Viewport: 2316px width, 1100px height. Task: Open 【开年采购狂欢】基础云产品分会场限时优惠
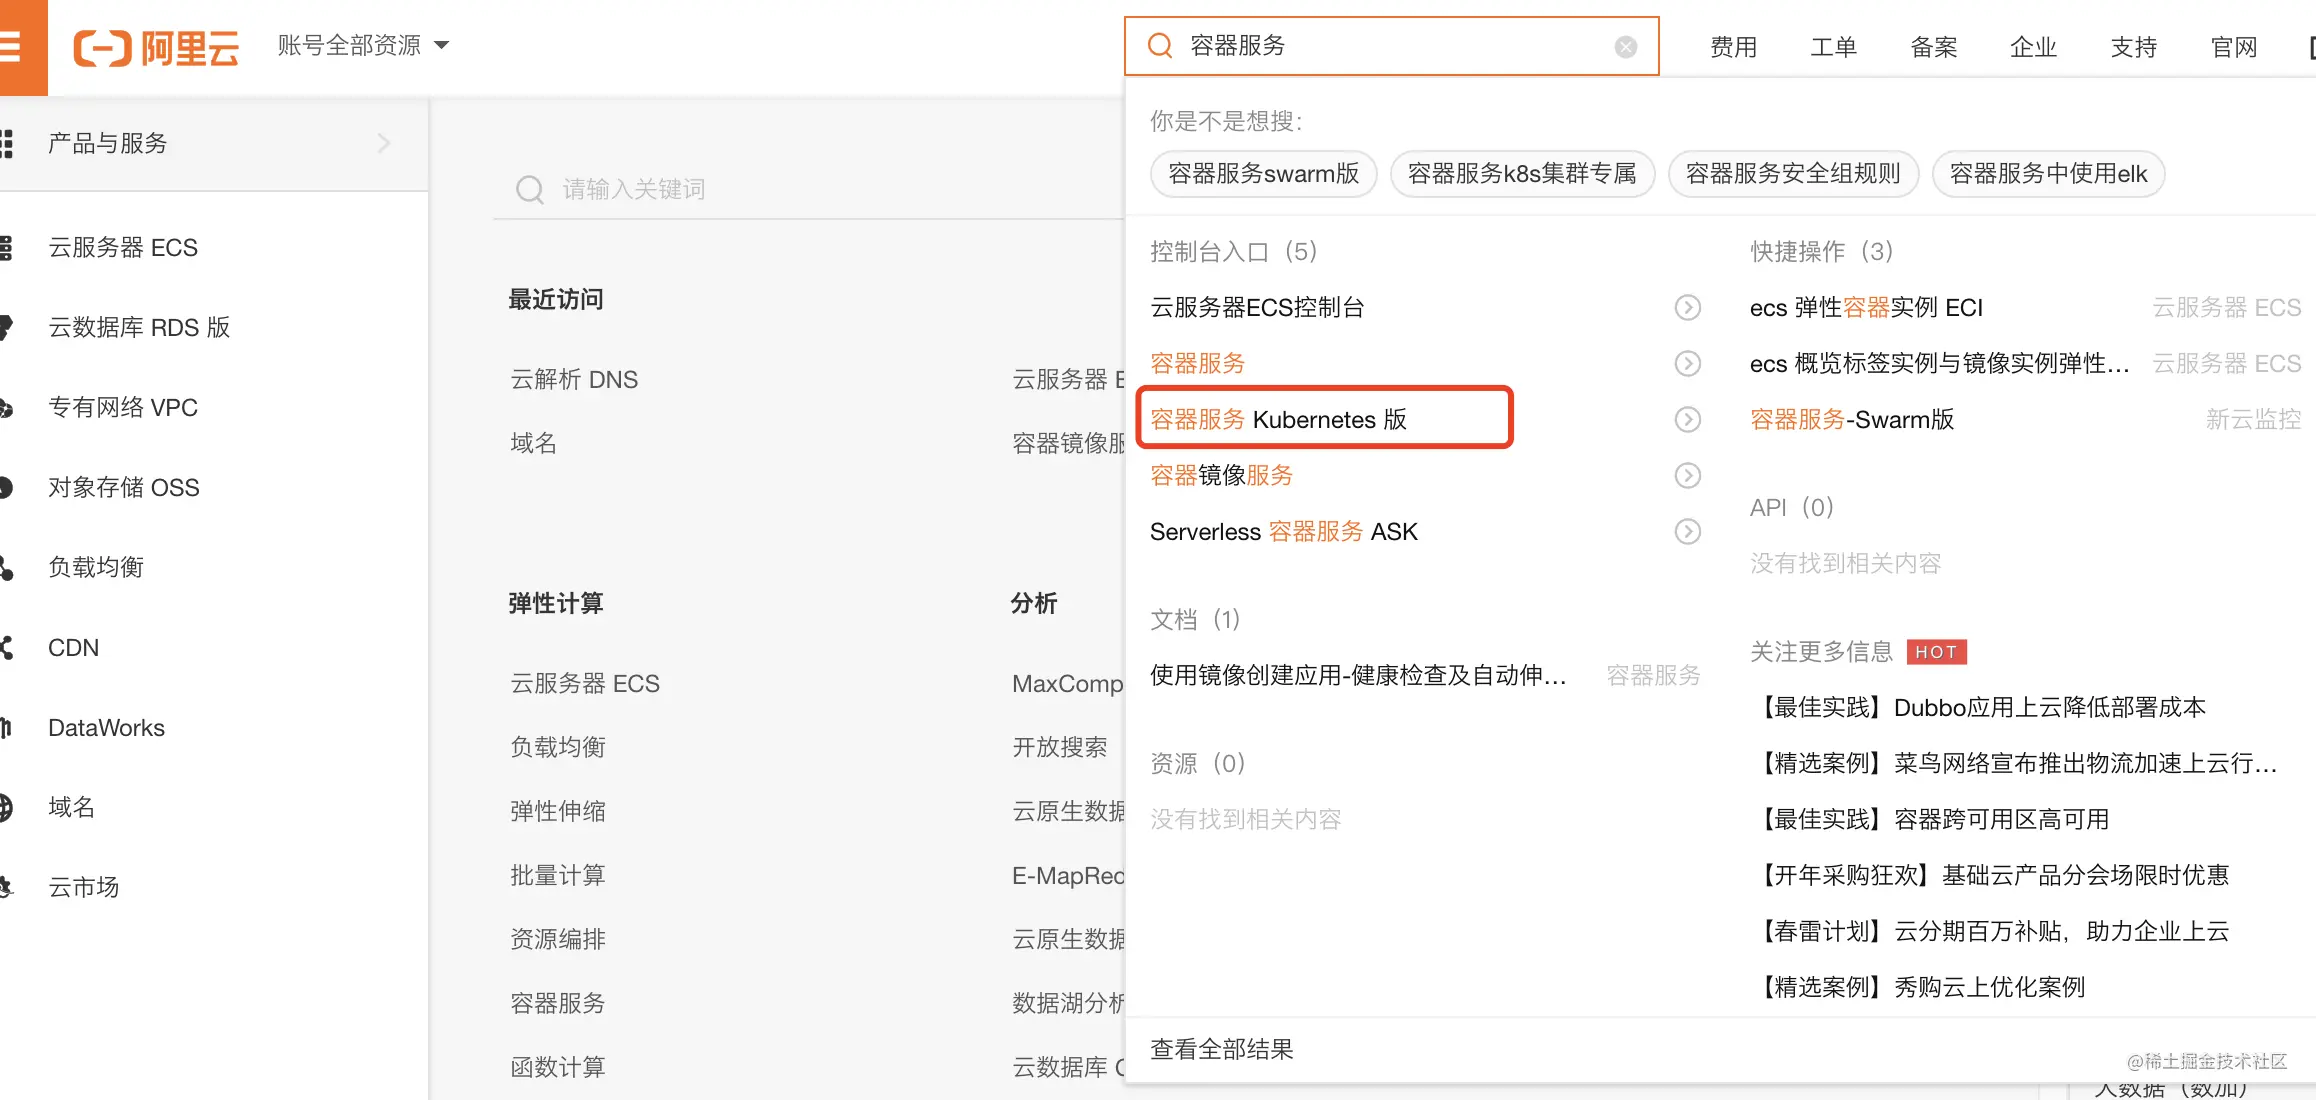[x=1992, y=875]
